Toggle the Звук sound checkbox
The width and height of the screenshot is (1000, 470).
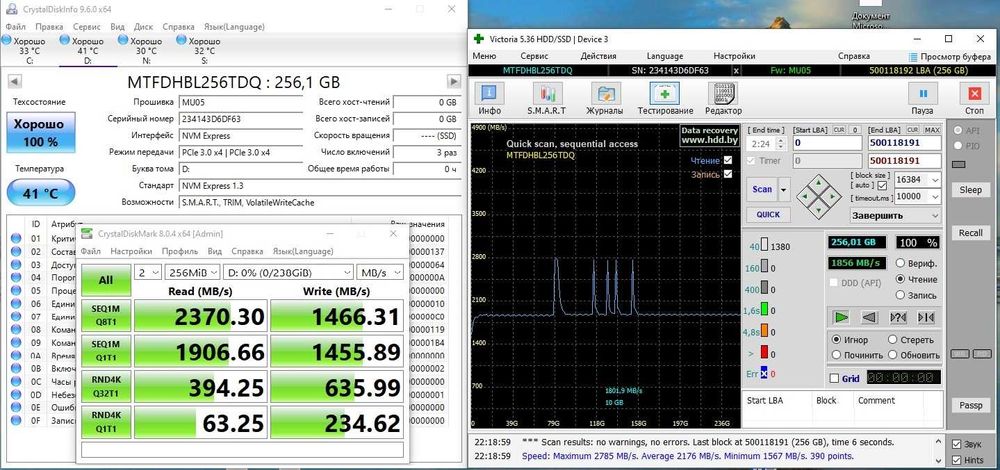coord(957,444)
